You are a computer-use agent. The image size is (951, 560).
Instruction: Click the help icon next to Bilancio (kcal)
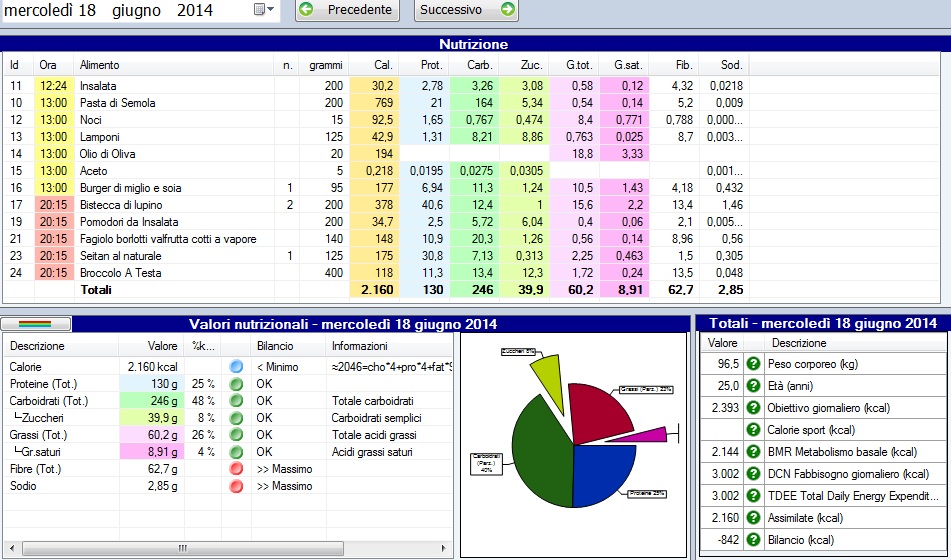coord(754,540)
